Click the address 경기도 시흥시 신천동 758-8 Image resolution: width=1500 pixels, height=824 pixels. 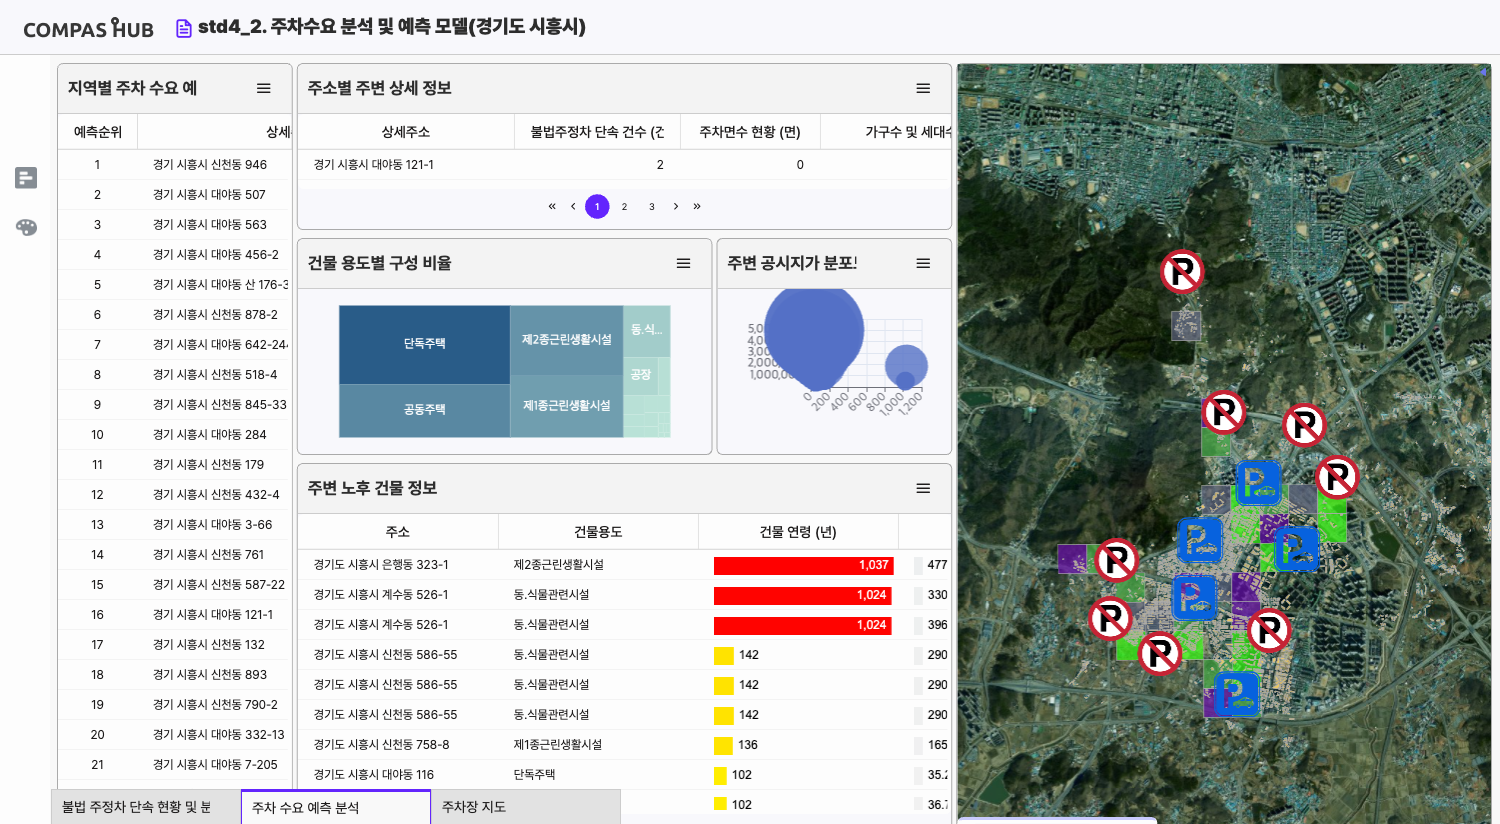point(382,745)
